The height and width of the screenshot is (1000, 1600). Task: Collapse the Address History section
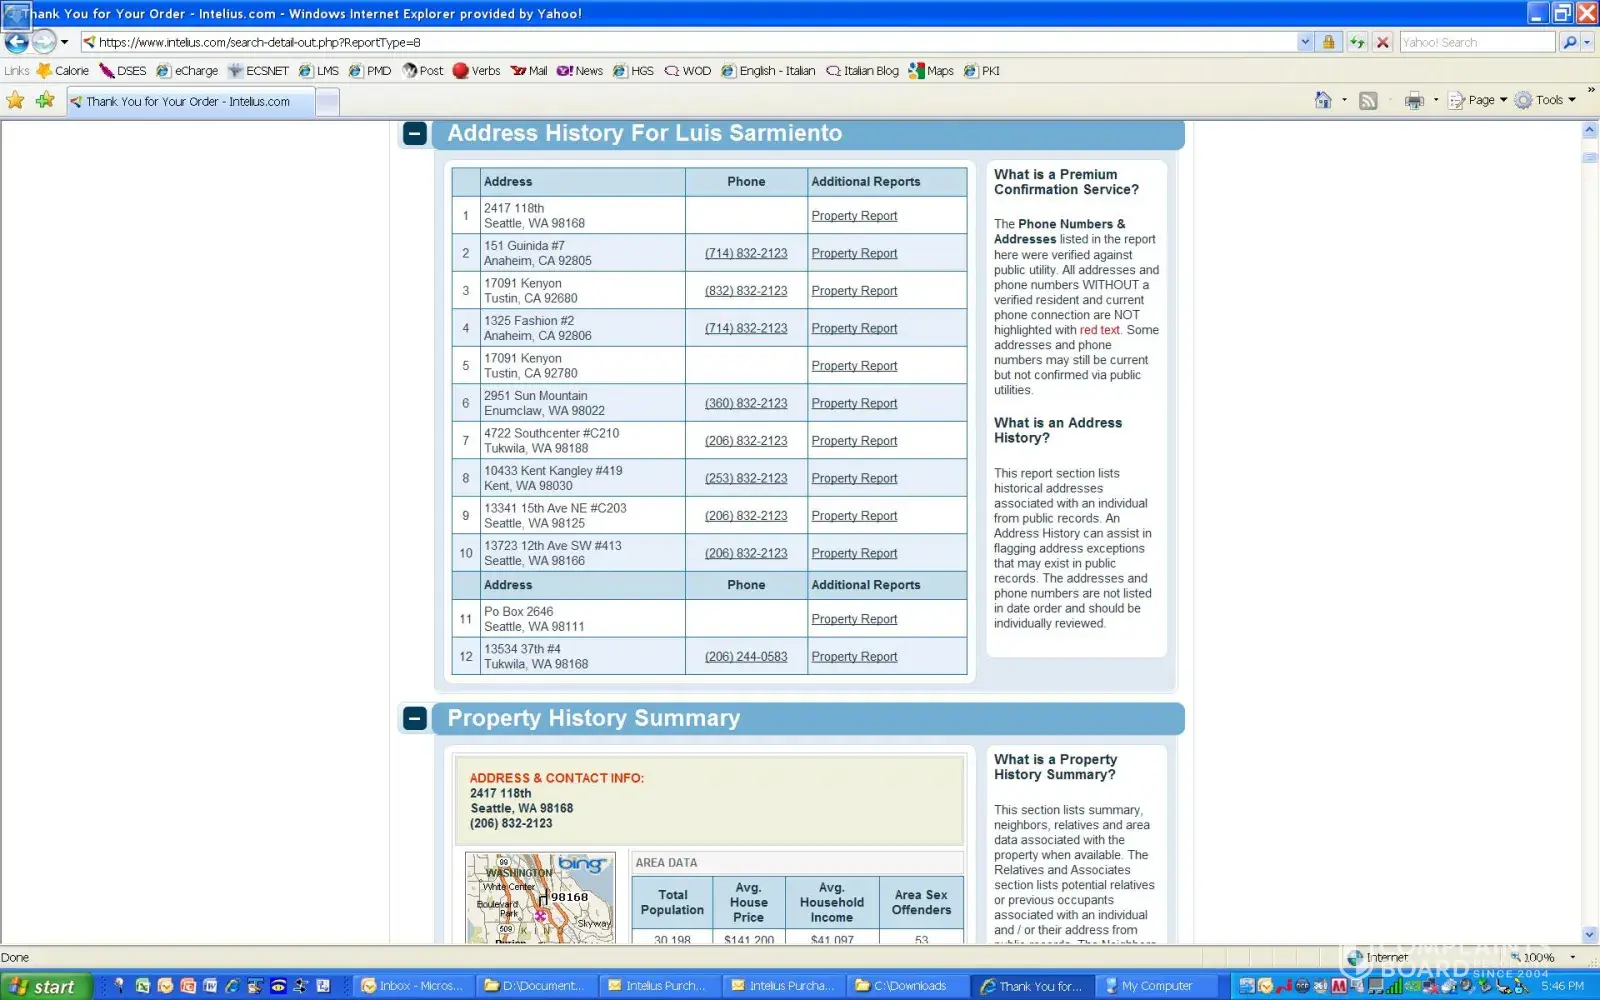click(415, 134)
